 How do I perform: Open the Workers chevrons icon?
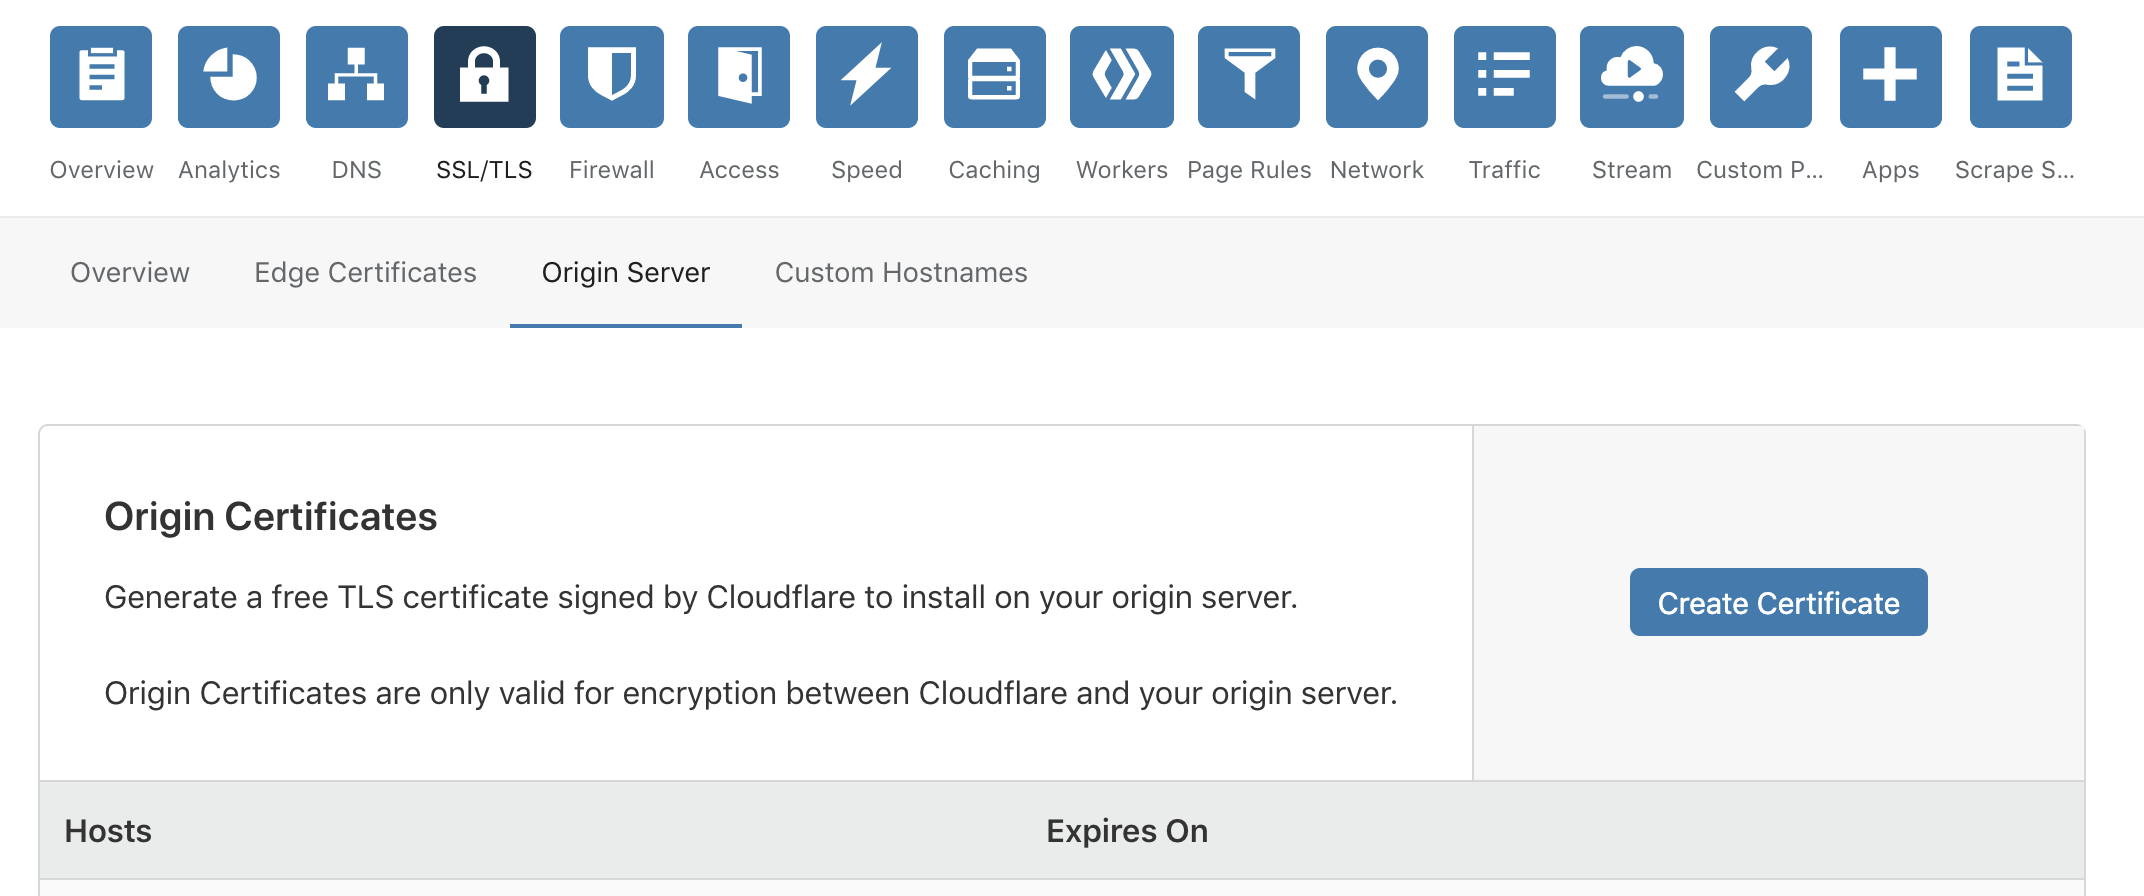(1122, 77)
